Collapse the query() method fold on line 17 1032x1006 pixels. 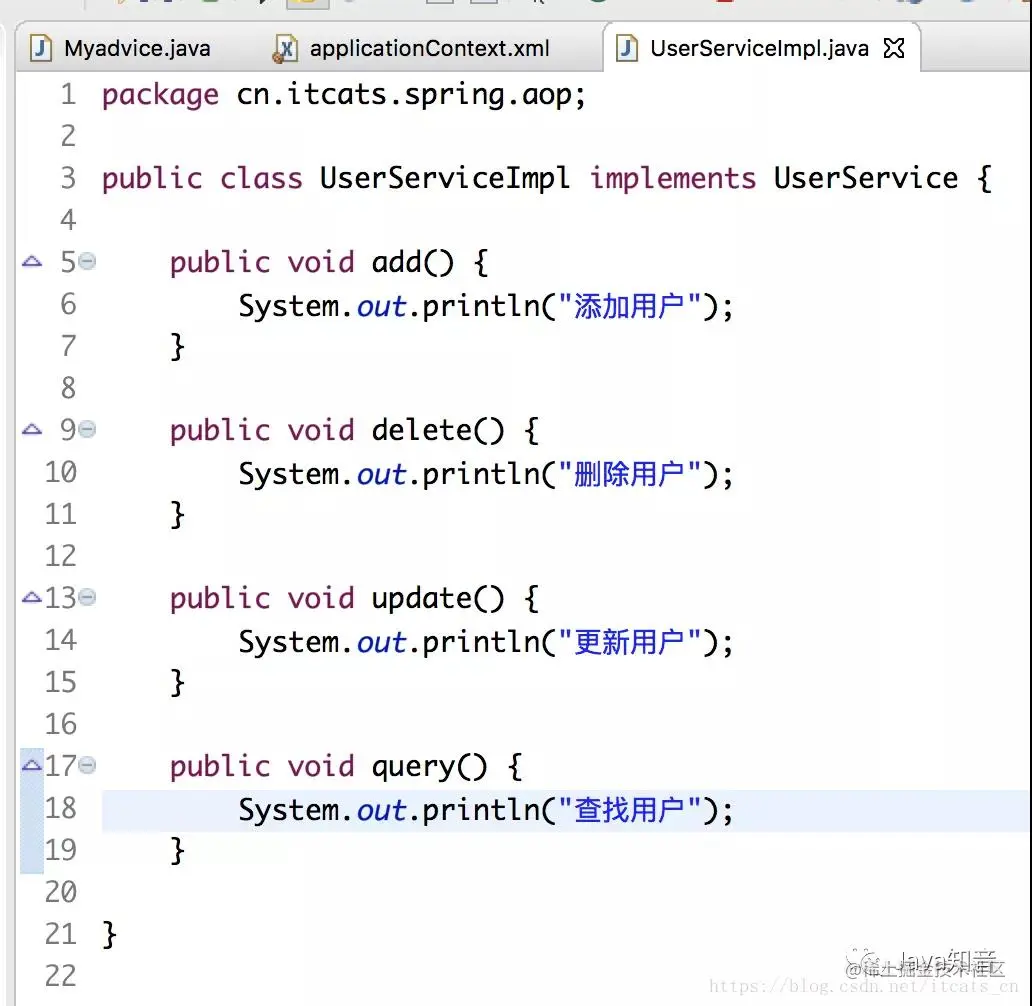pos(88,766)
